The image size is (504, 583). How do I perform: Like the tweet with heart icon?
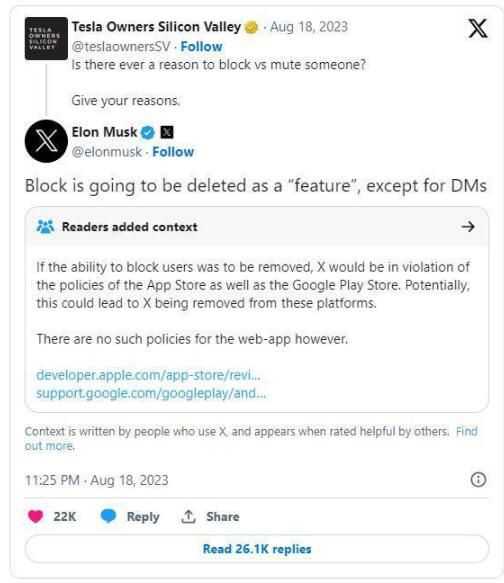pyautogui.click(x=36, y=516)
